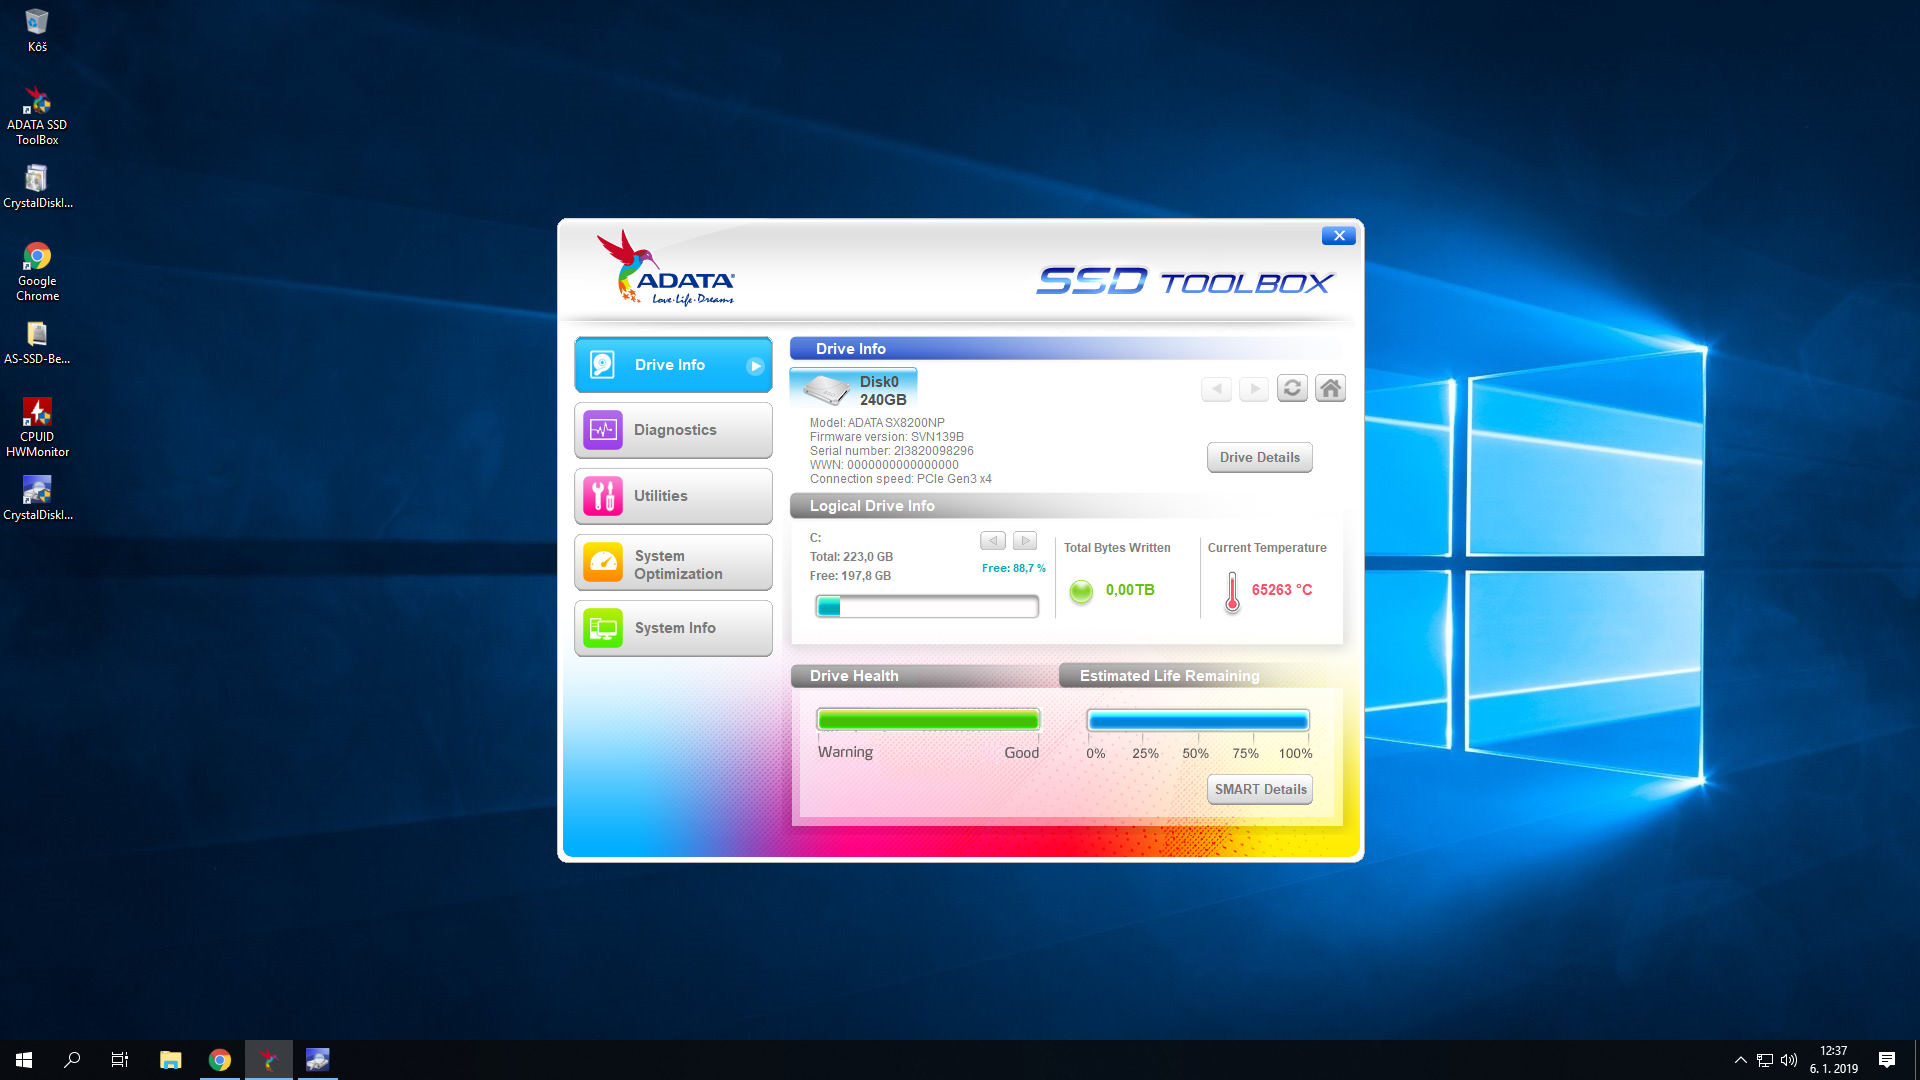The height and width of the screenshot is (1080, 1920).
Task: Click the C: drive free space bar
Action: pos(927,606)
